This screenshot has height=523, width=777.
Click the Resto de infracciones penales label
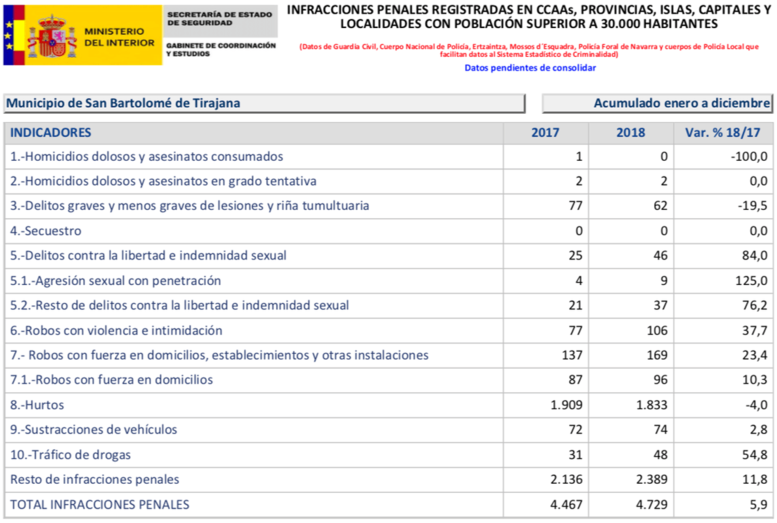95,480
